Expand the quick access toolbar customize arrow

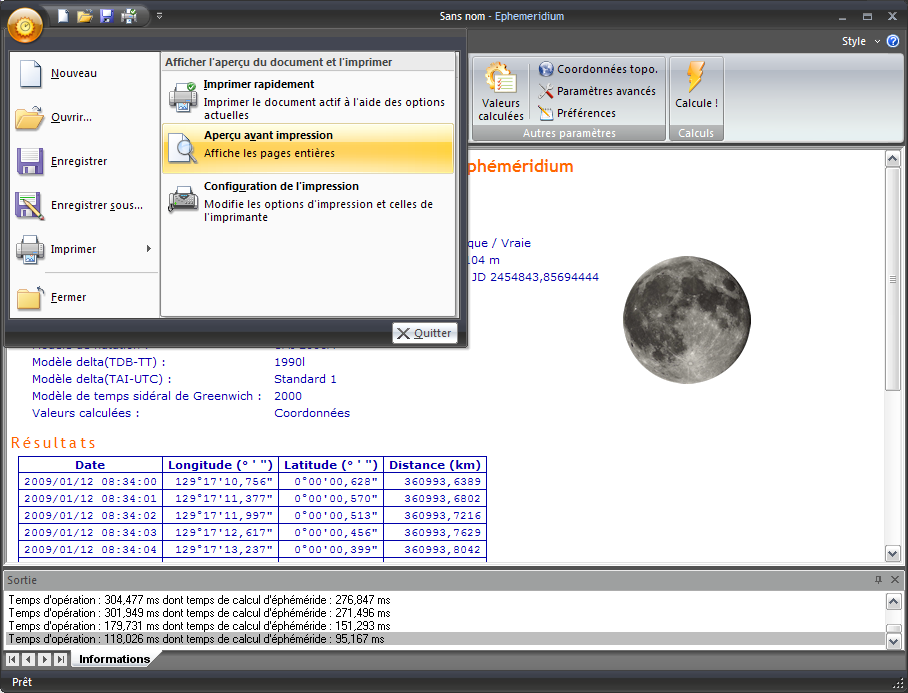click(x=160, y=16)
